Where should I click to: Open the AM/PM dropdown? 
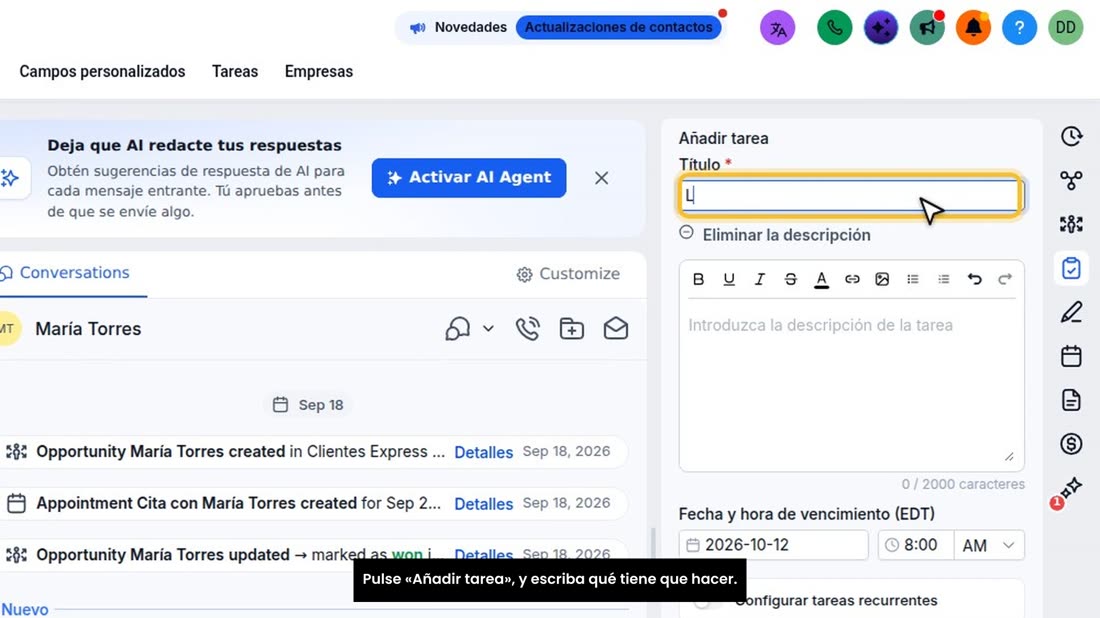point(988,545)
